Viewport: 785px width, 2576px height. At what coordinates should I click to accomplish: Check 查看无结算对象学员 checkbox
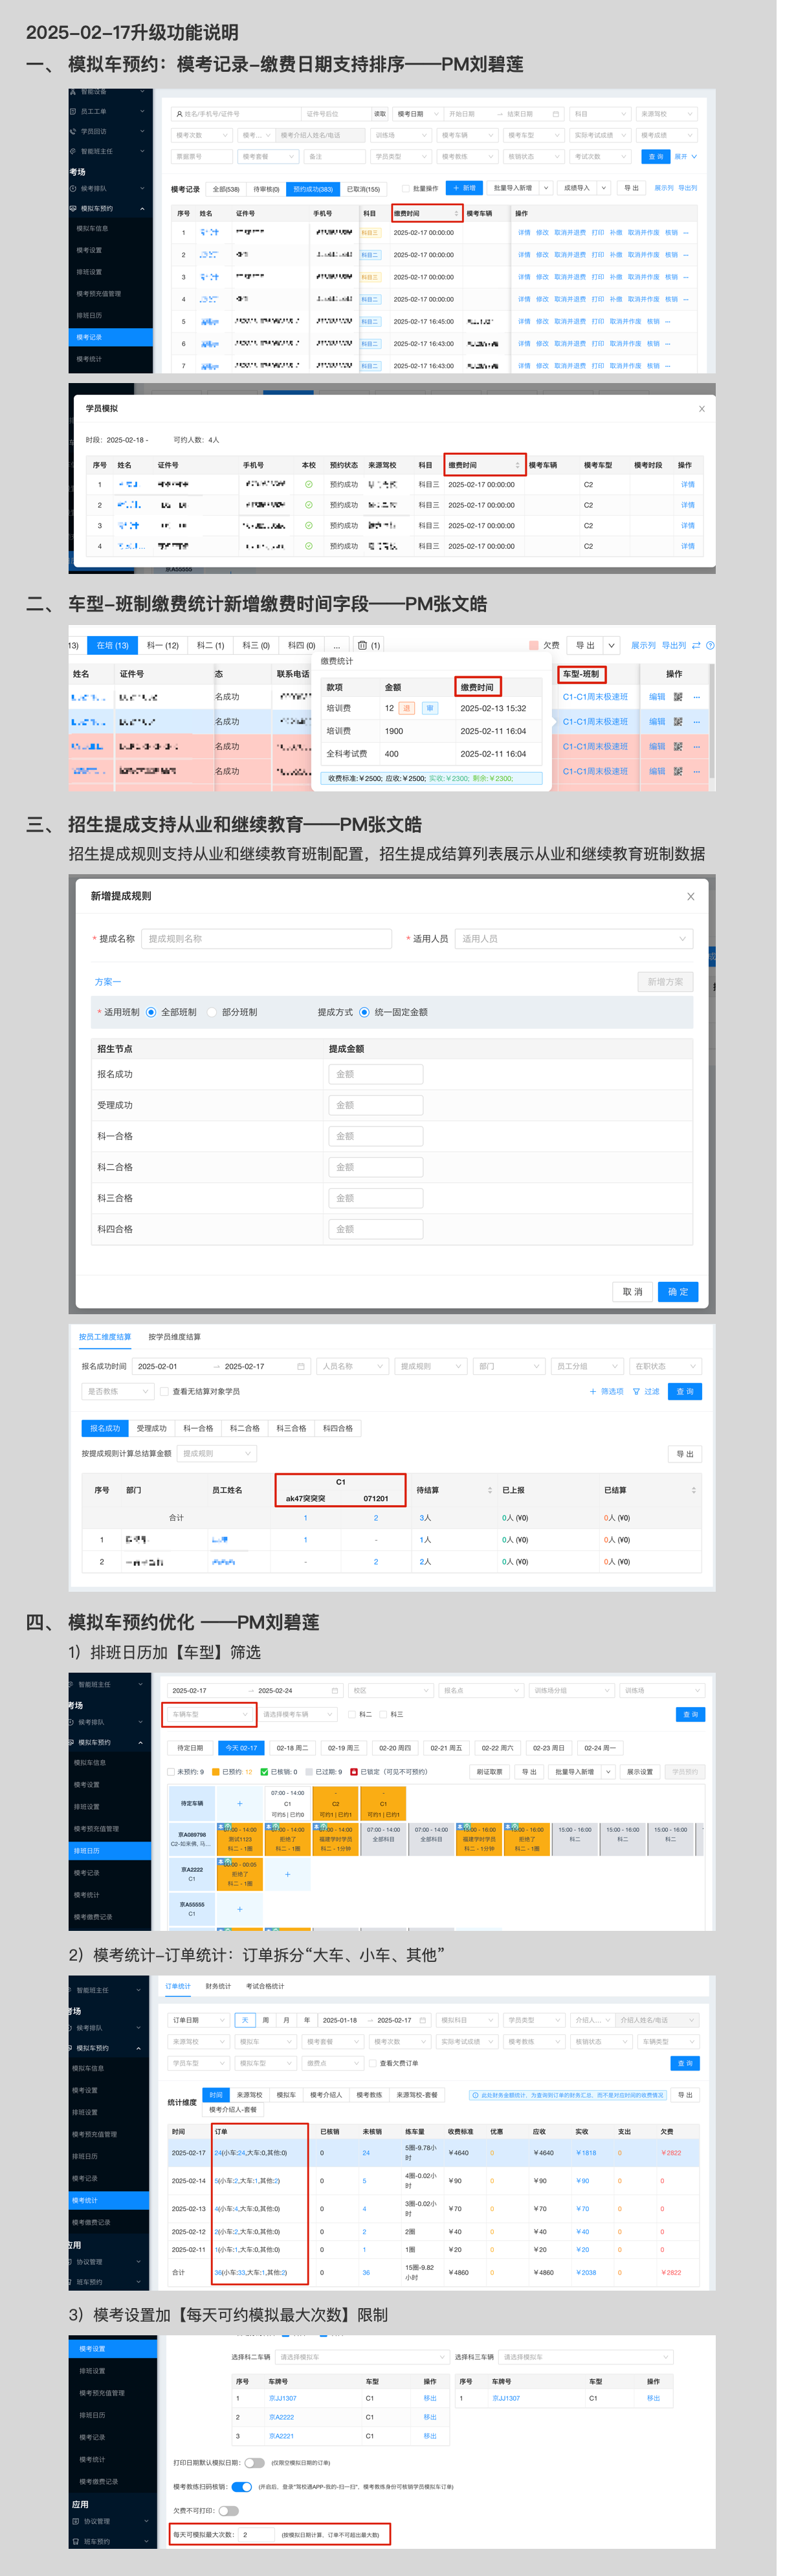coord(164,1391)
